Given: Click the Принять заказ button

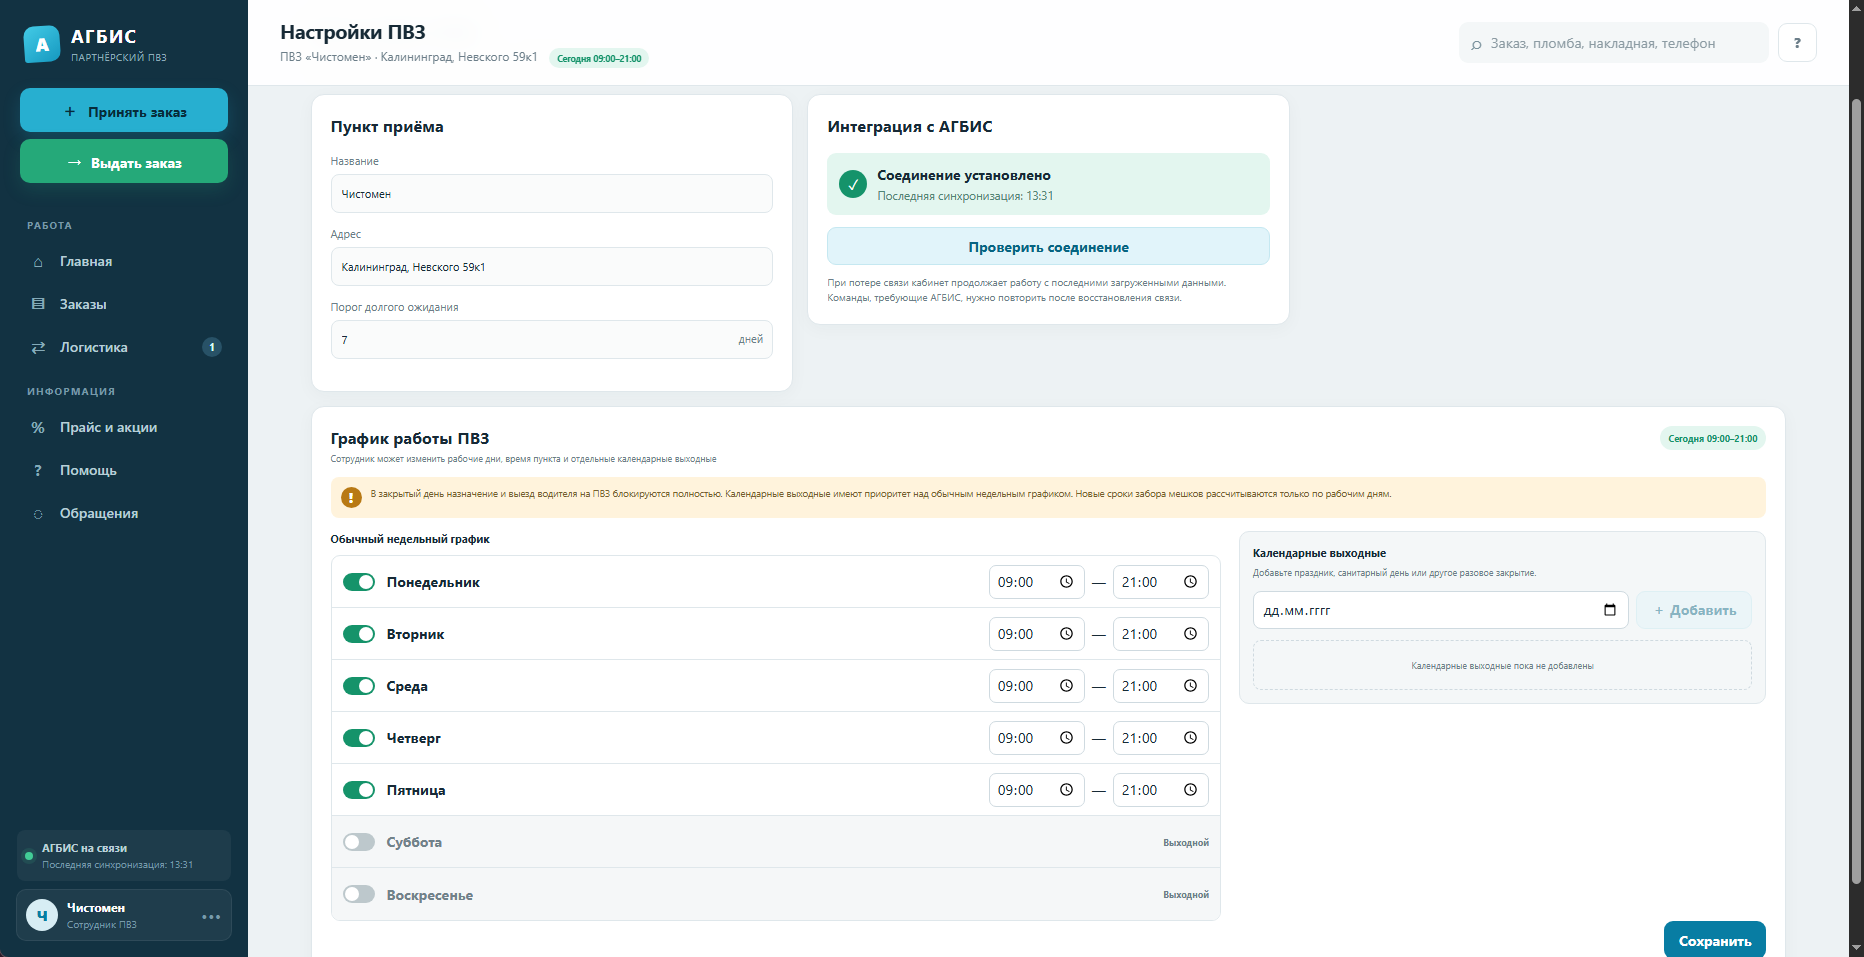Looking at the screenshot, I should click(124, 110).
